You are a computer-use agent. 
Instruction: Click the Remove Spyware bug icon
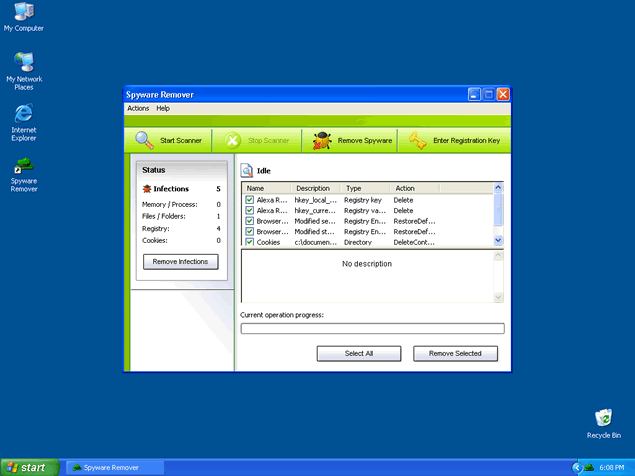[x=322, y=141]
